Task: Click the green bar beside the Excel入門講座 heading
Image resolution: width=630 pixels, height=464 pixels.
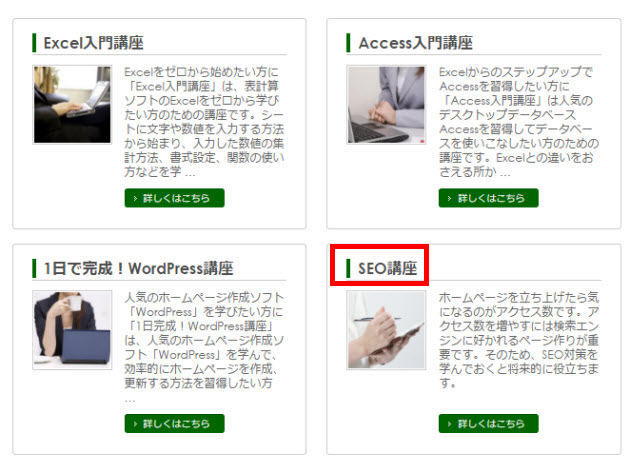Action: point(34,43)
